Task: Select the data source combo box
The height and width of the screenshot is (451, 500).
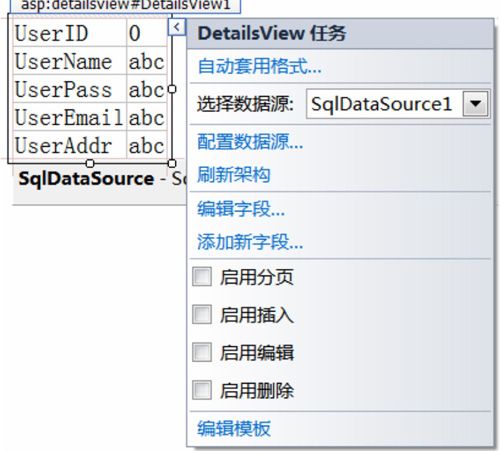Action: click(398, 104)
